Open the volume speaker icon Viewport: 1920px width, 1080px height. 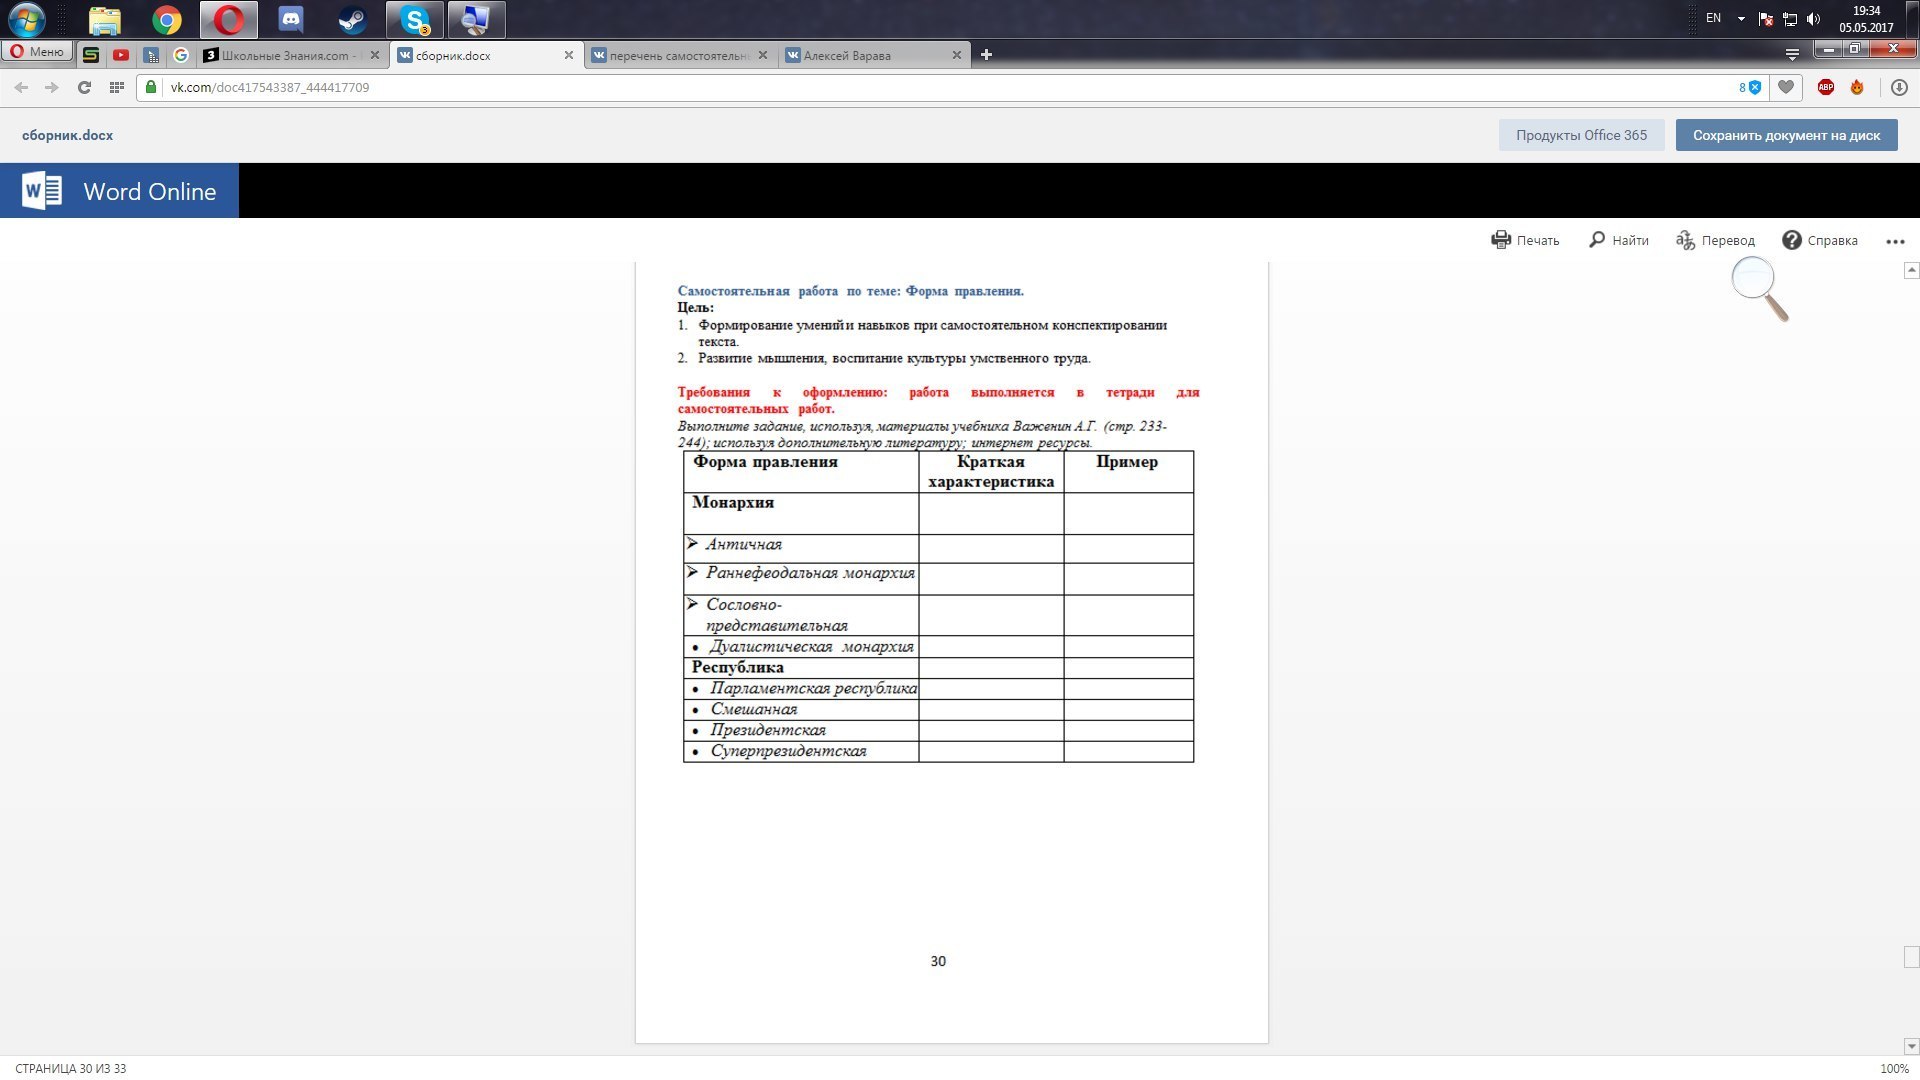pos(1814,19)
